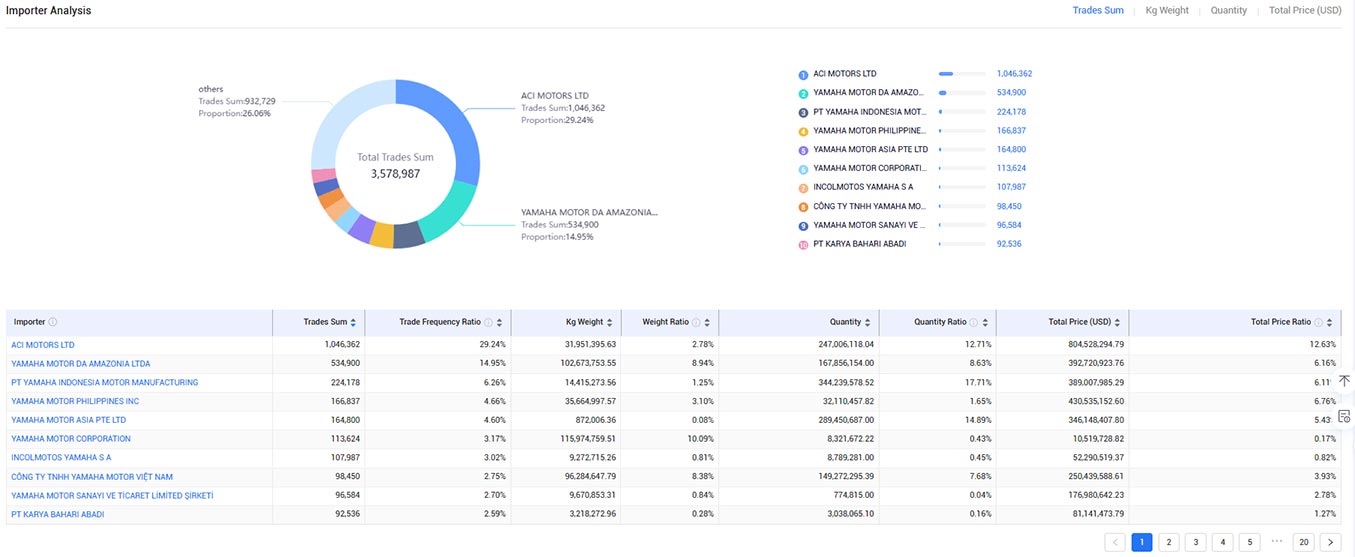The height and width of the screenshot is (557, 1355).
Task: Jump to page 20
Action: [1303, 542]
